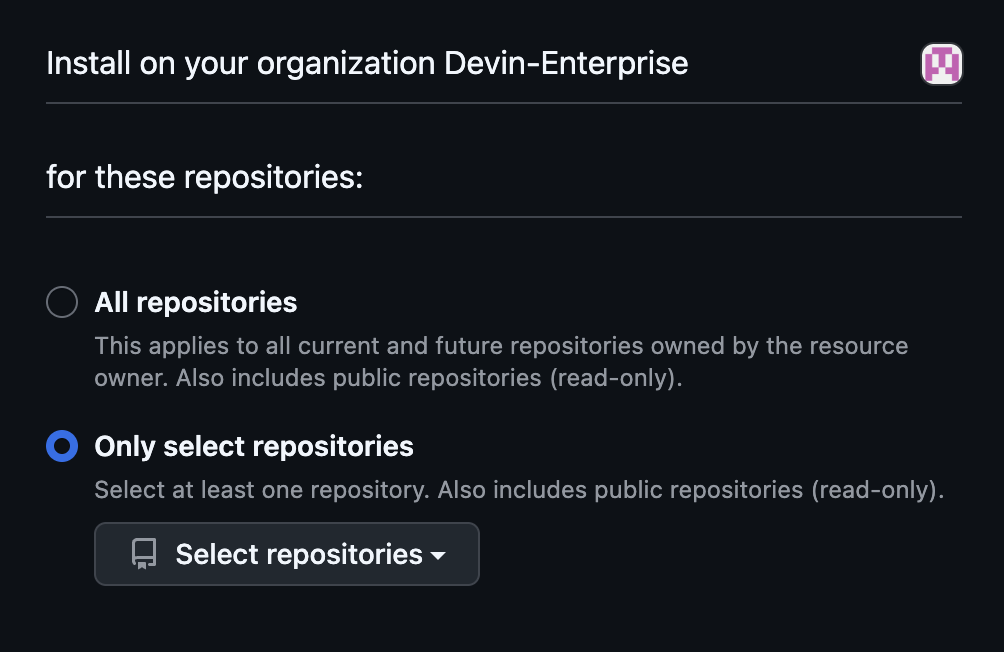
Task: Expand the repository selection picker
Action: tap(286, 553)
